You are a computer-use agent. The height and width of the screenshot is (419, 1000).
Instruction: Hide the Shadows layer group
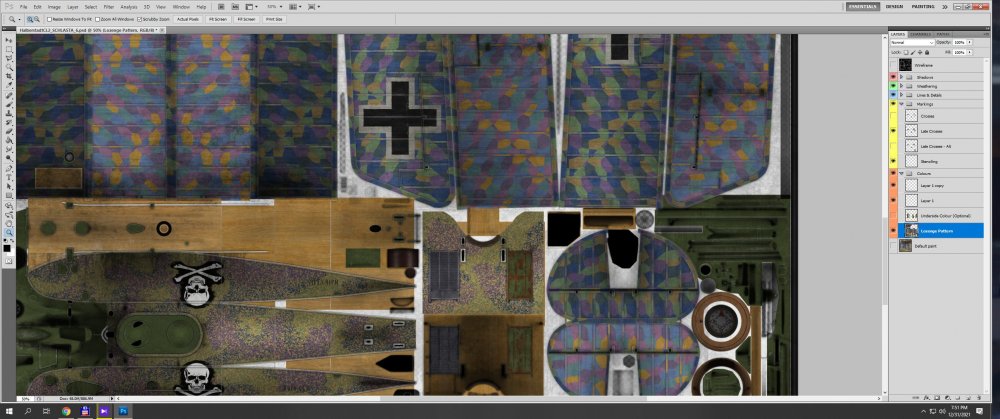893,77
